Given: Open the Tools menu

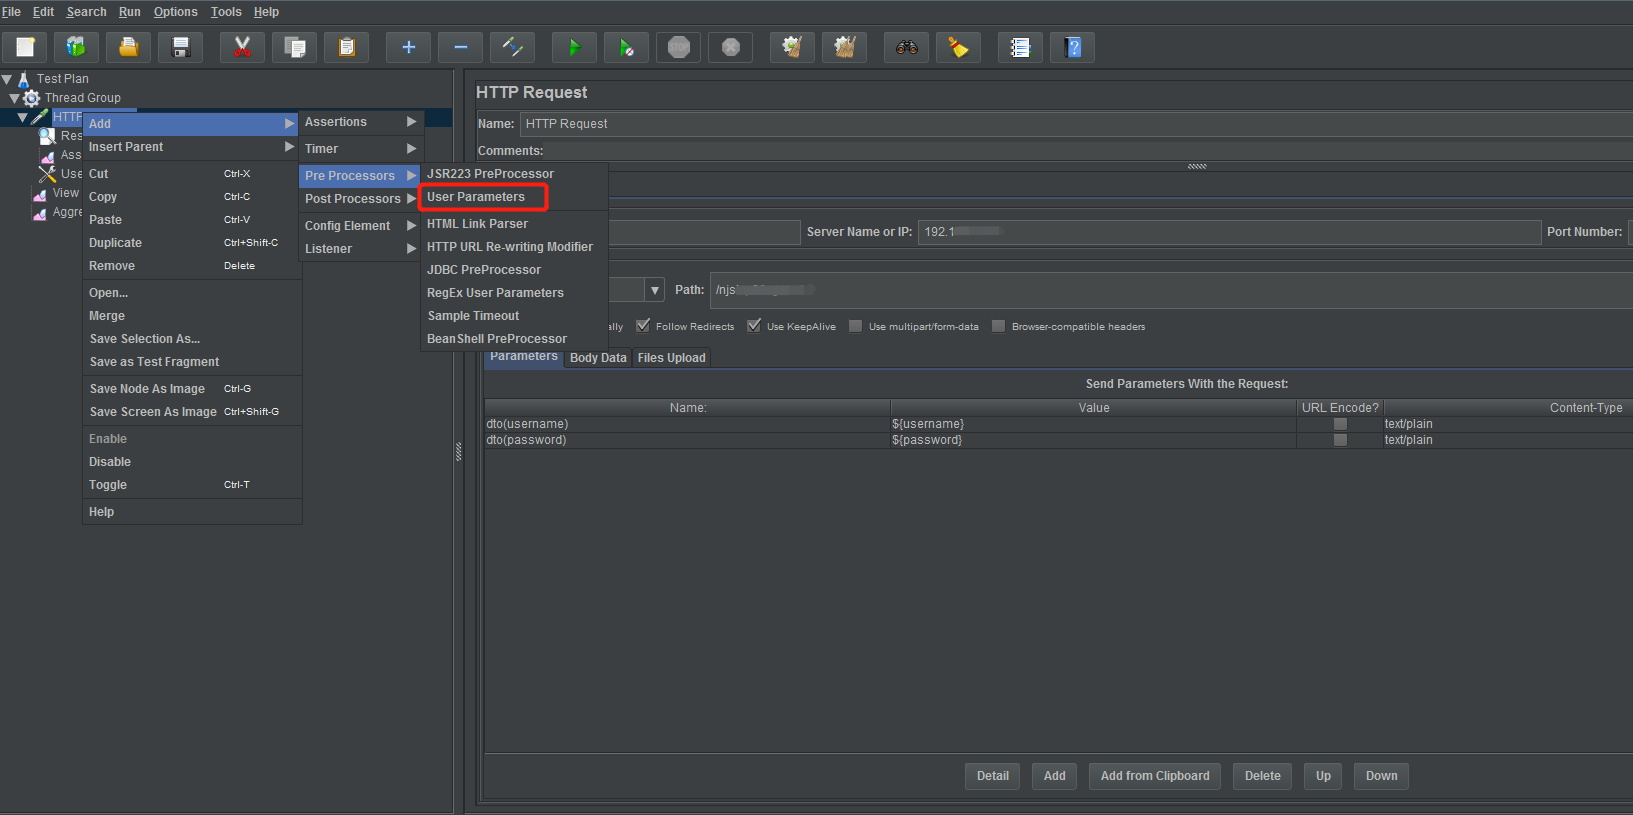Looking at the screenshot, I should 226,12.
